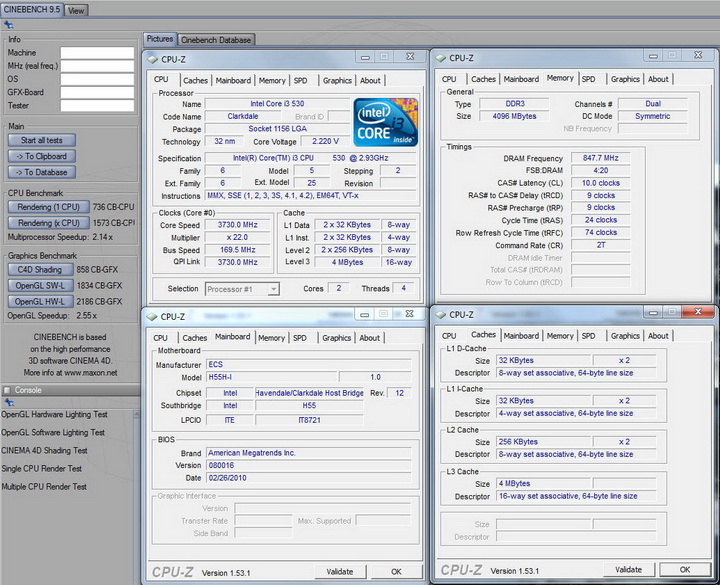The width and height of the screenshot is (720, 585).
Task: Select the CINEMA 4D Shading Test console entry
Action: pos(44,450)
